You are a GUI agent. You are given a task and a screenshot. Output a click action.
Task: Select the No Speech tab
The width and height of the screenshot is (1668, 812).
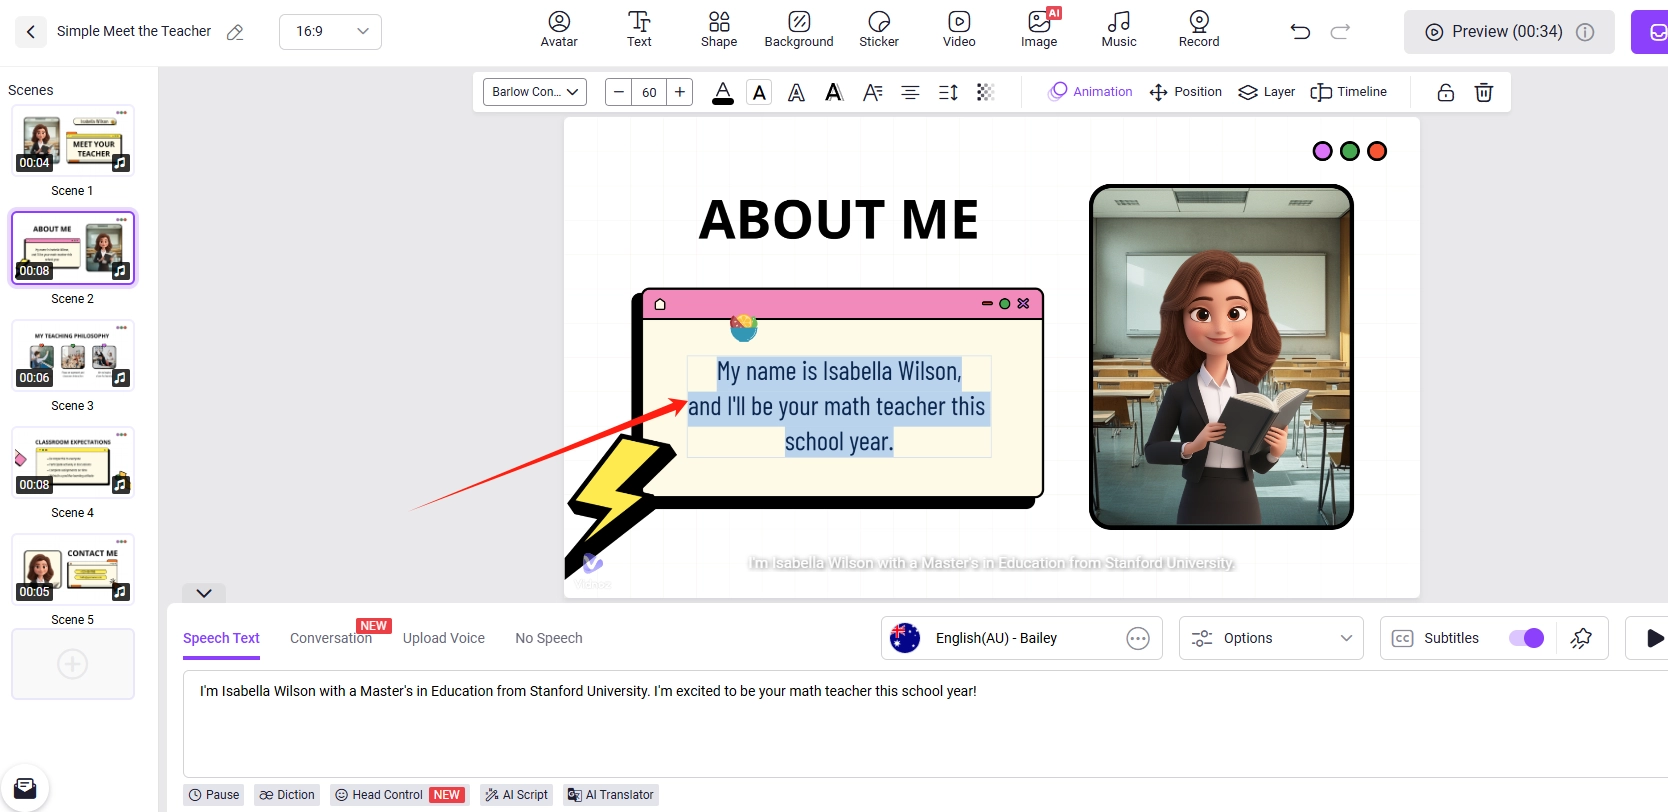tap(548, 638)
